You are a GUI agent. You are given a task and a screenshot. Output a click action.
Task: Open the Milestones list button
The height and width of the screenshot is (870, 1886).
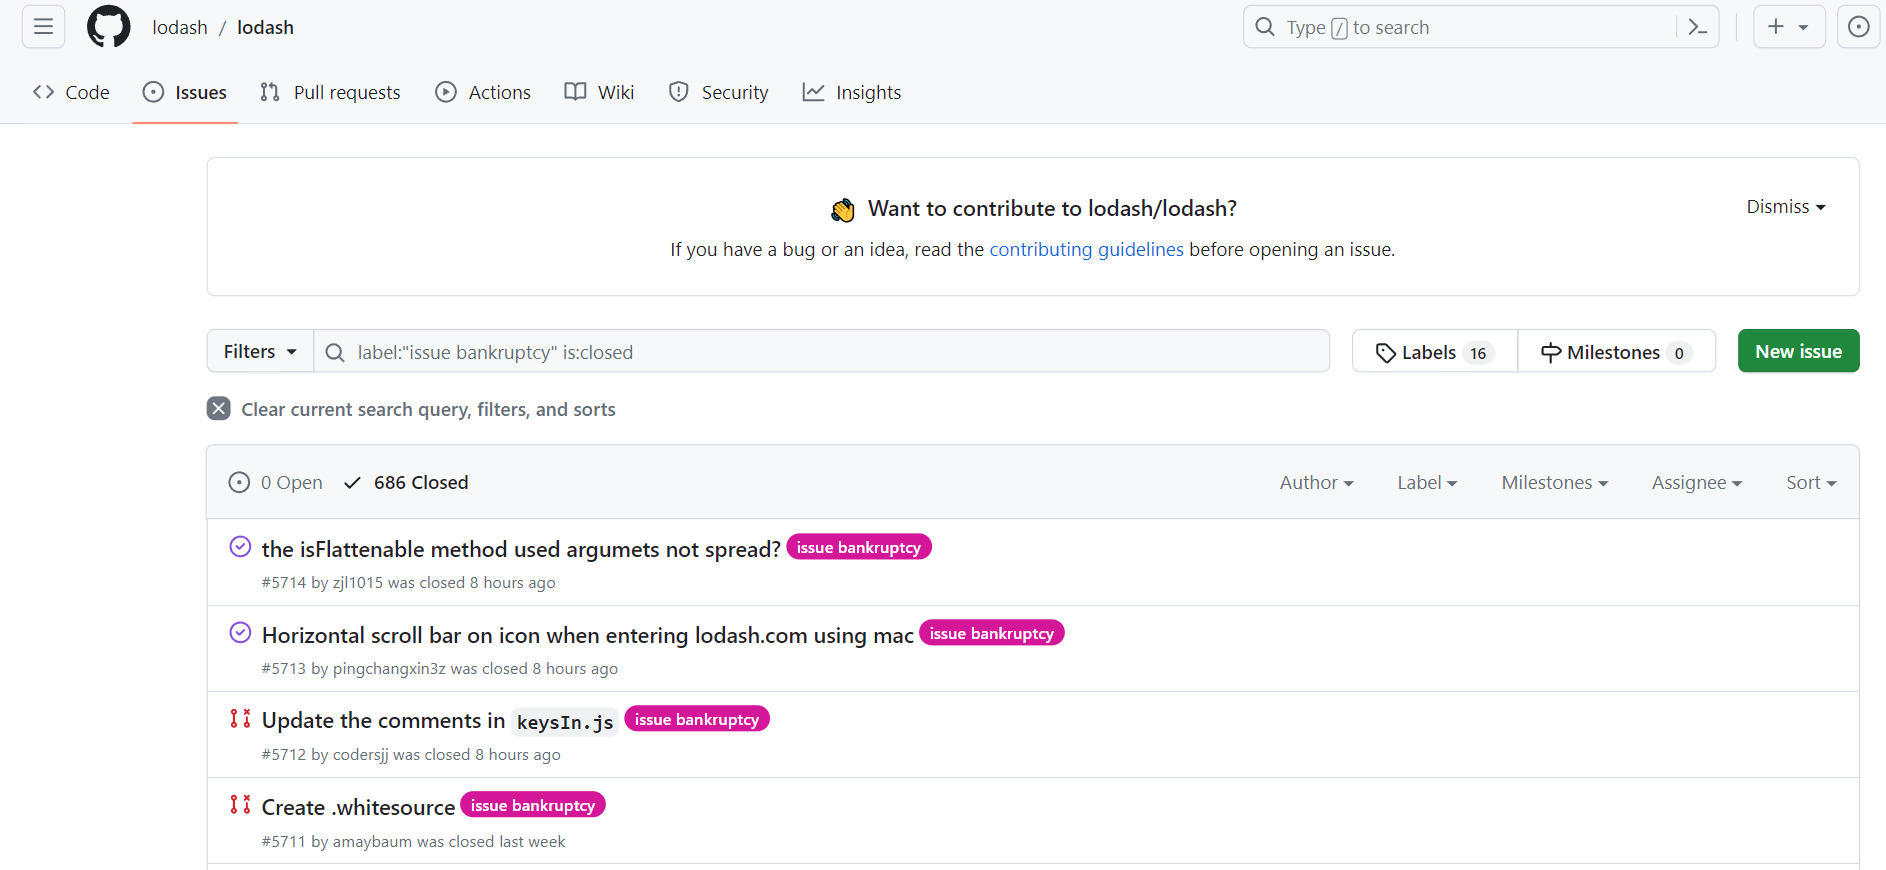coord(1616,352)
